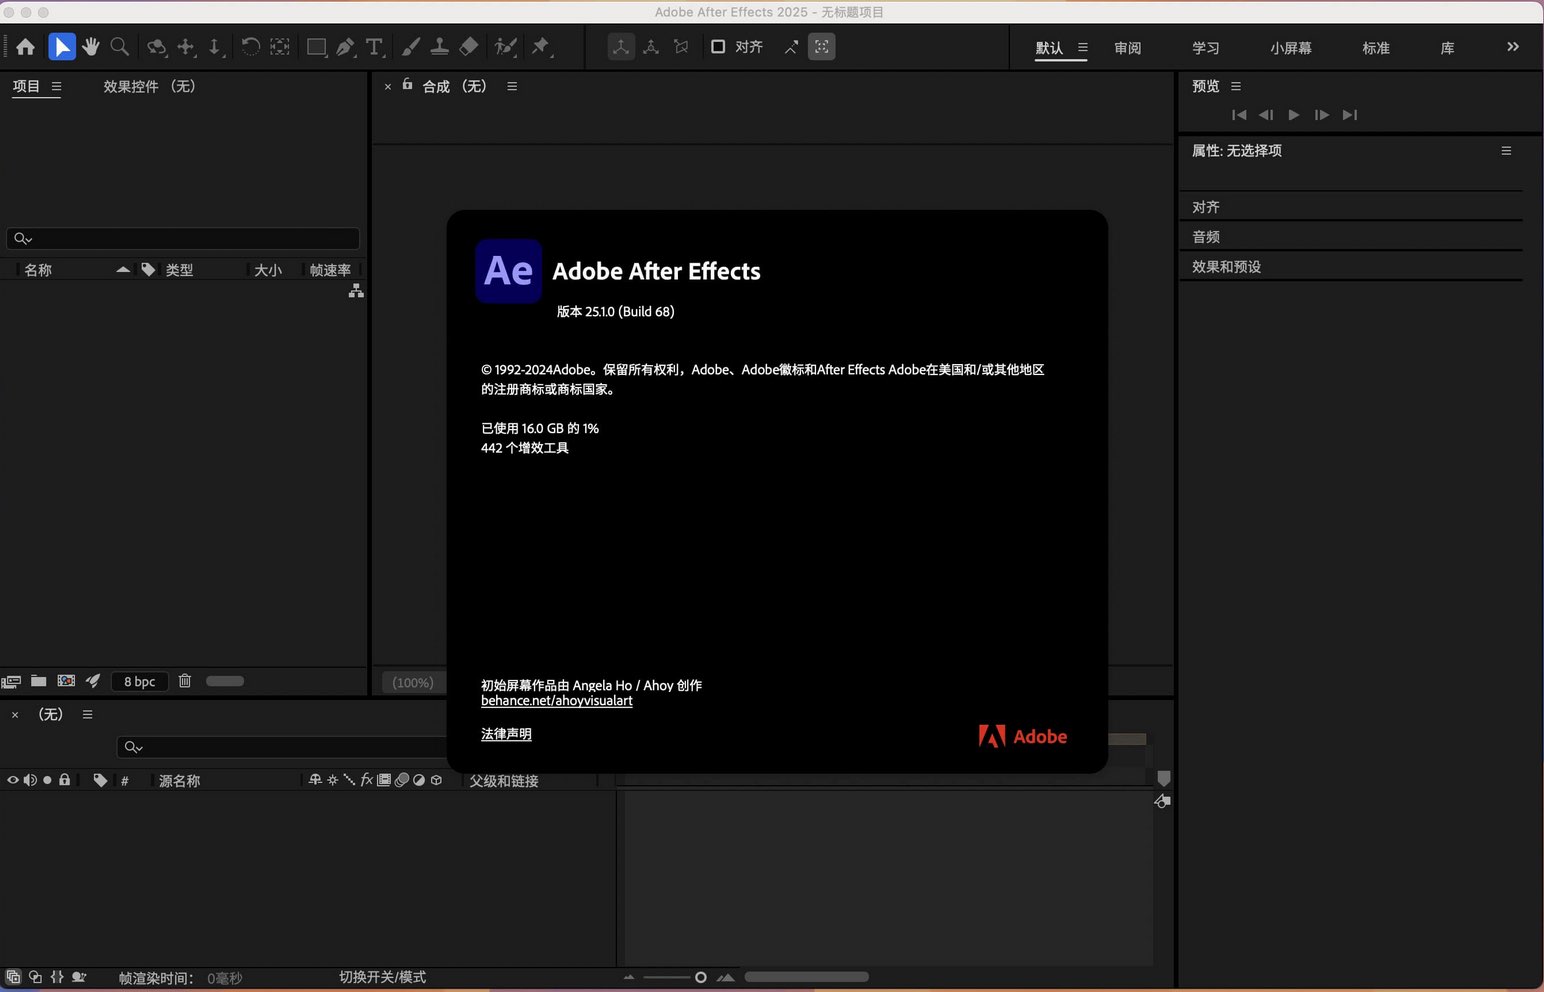This screenshot has height=992, width=1544.
Task: Select the Eraser tool
Action: pyautogui.click(x=468, y=47)
